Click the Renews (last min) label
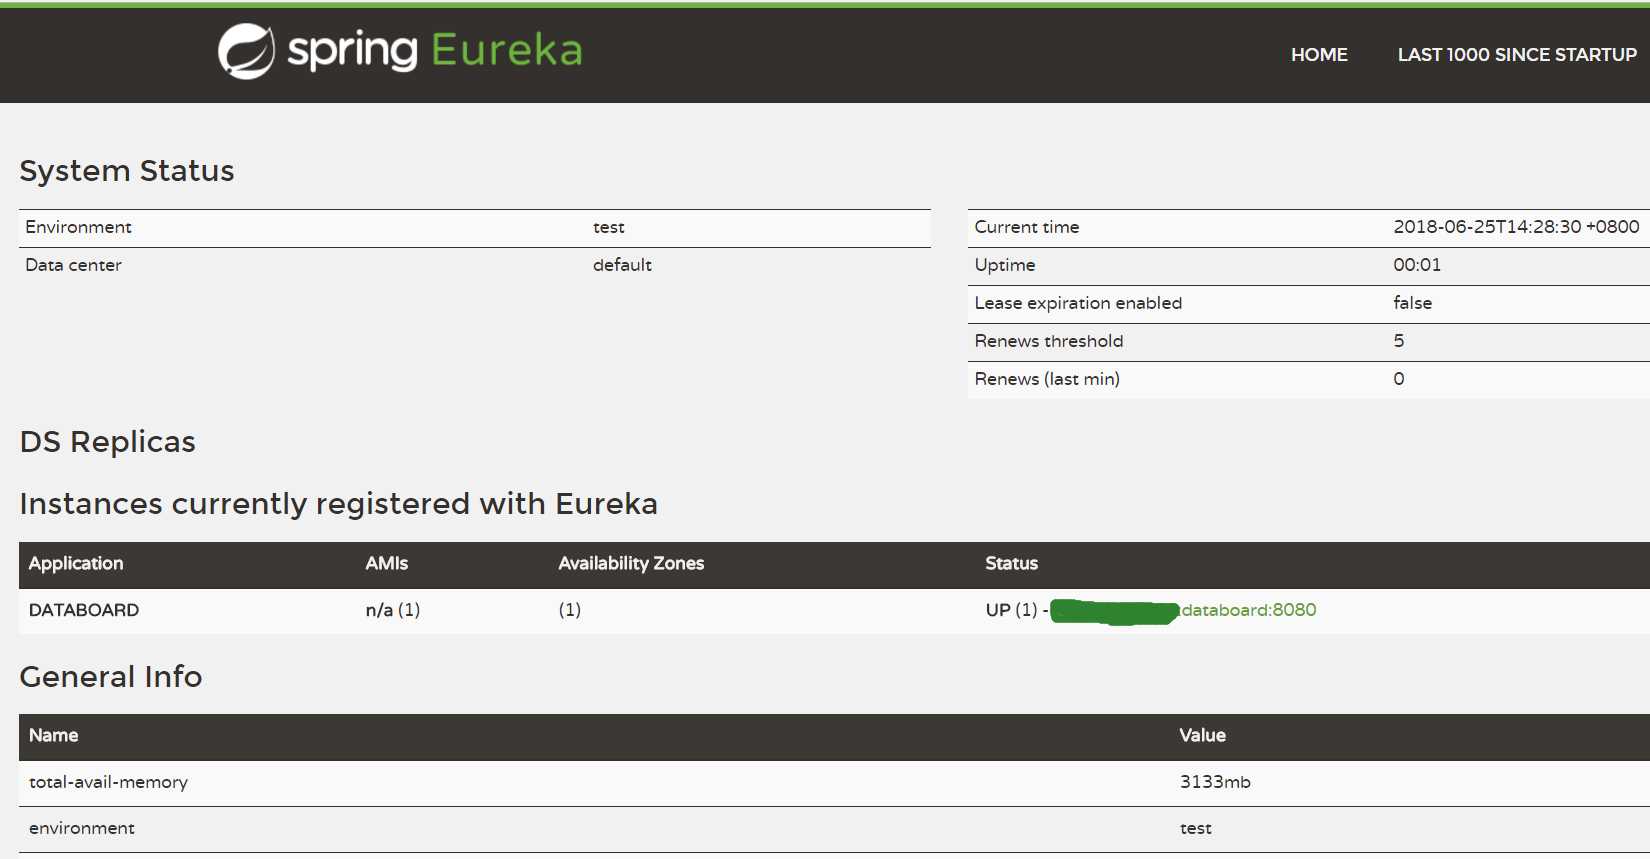This screenshot has width=1650, height=859. pos(1047,379)
